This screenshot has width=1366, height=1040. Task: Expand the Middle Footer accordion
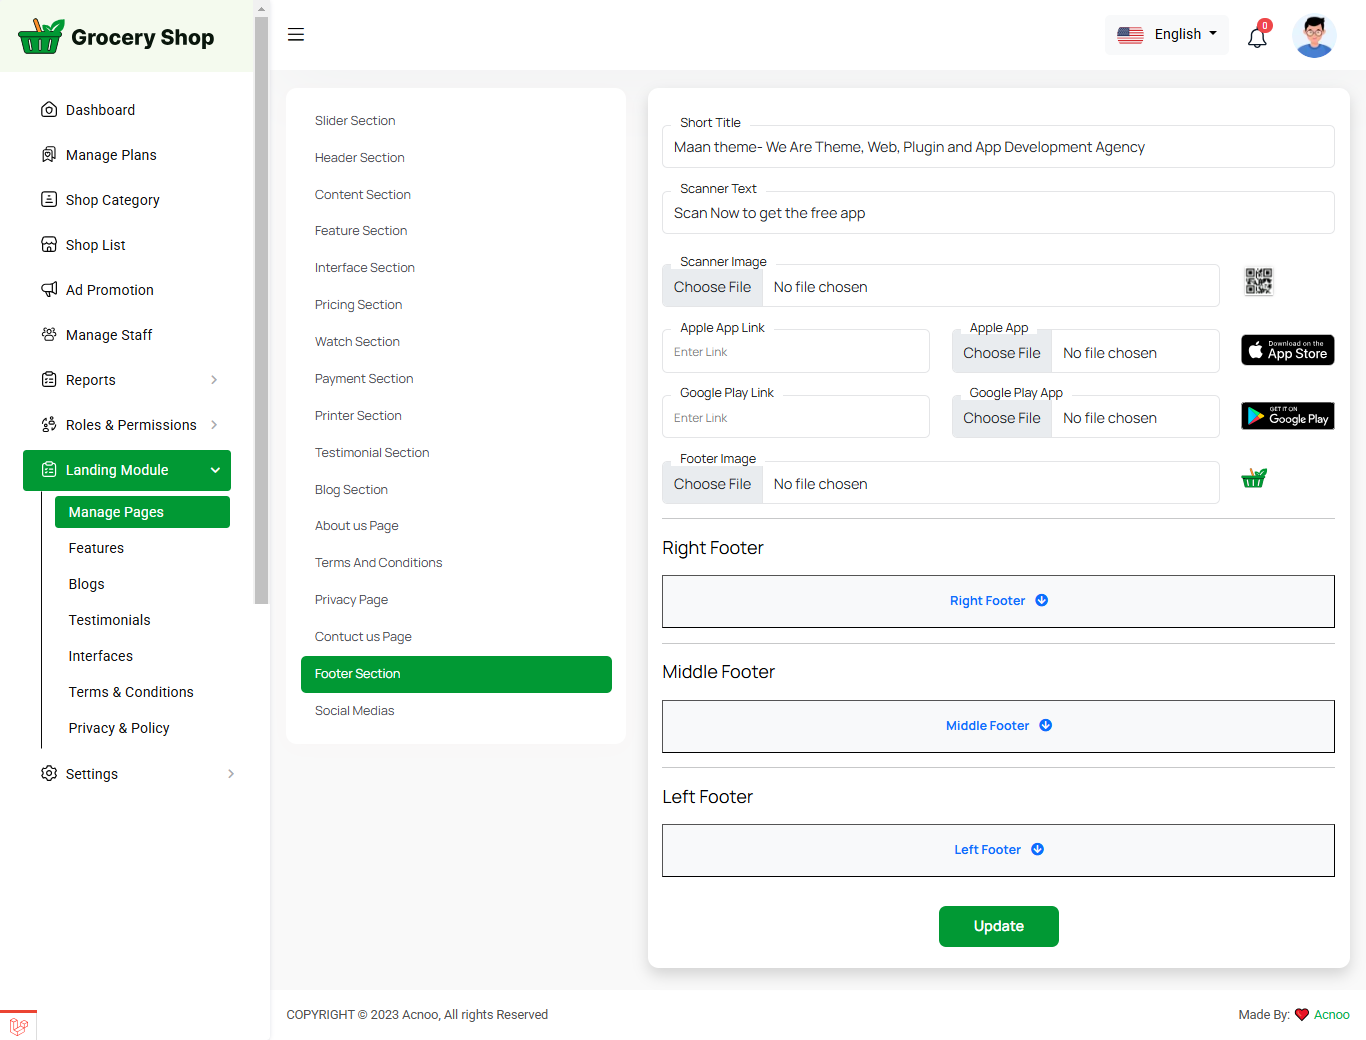tap(997, 726)
